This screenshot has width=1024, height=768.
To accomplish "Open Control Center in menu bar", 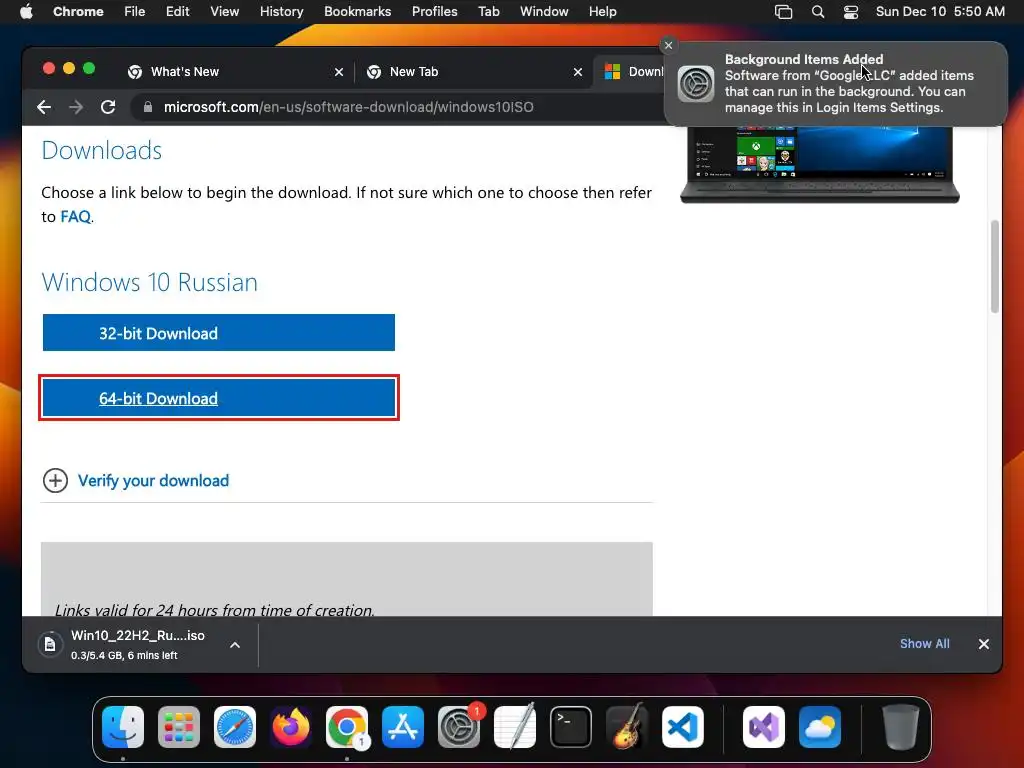I will [850, 12].
